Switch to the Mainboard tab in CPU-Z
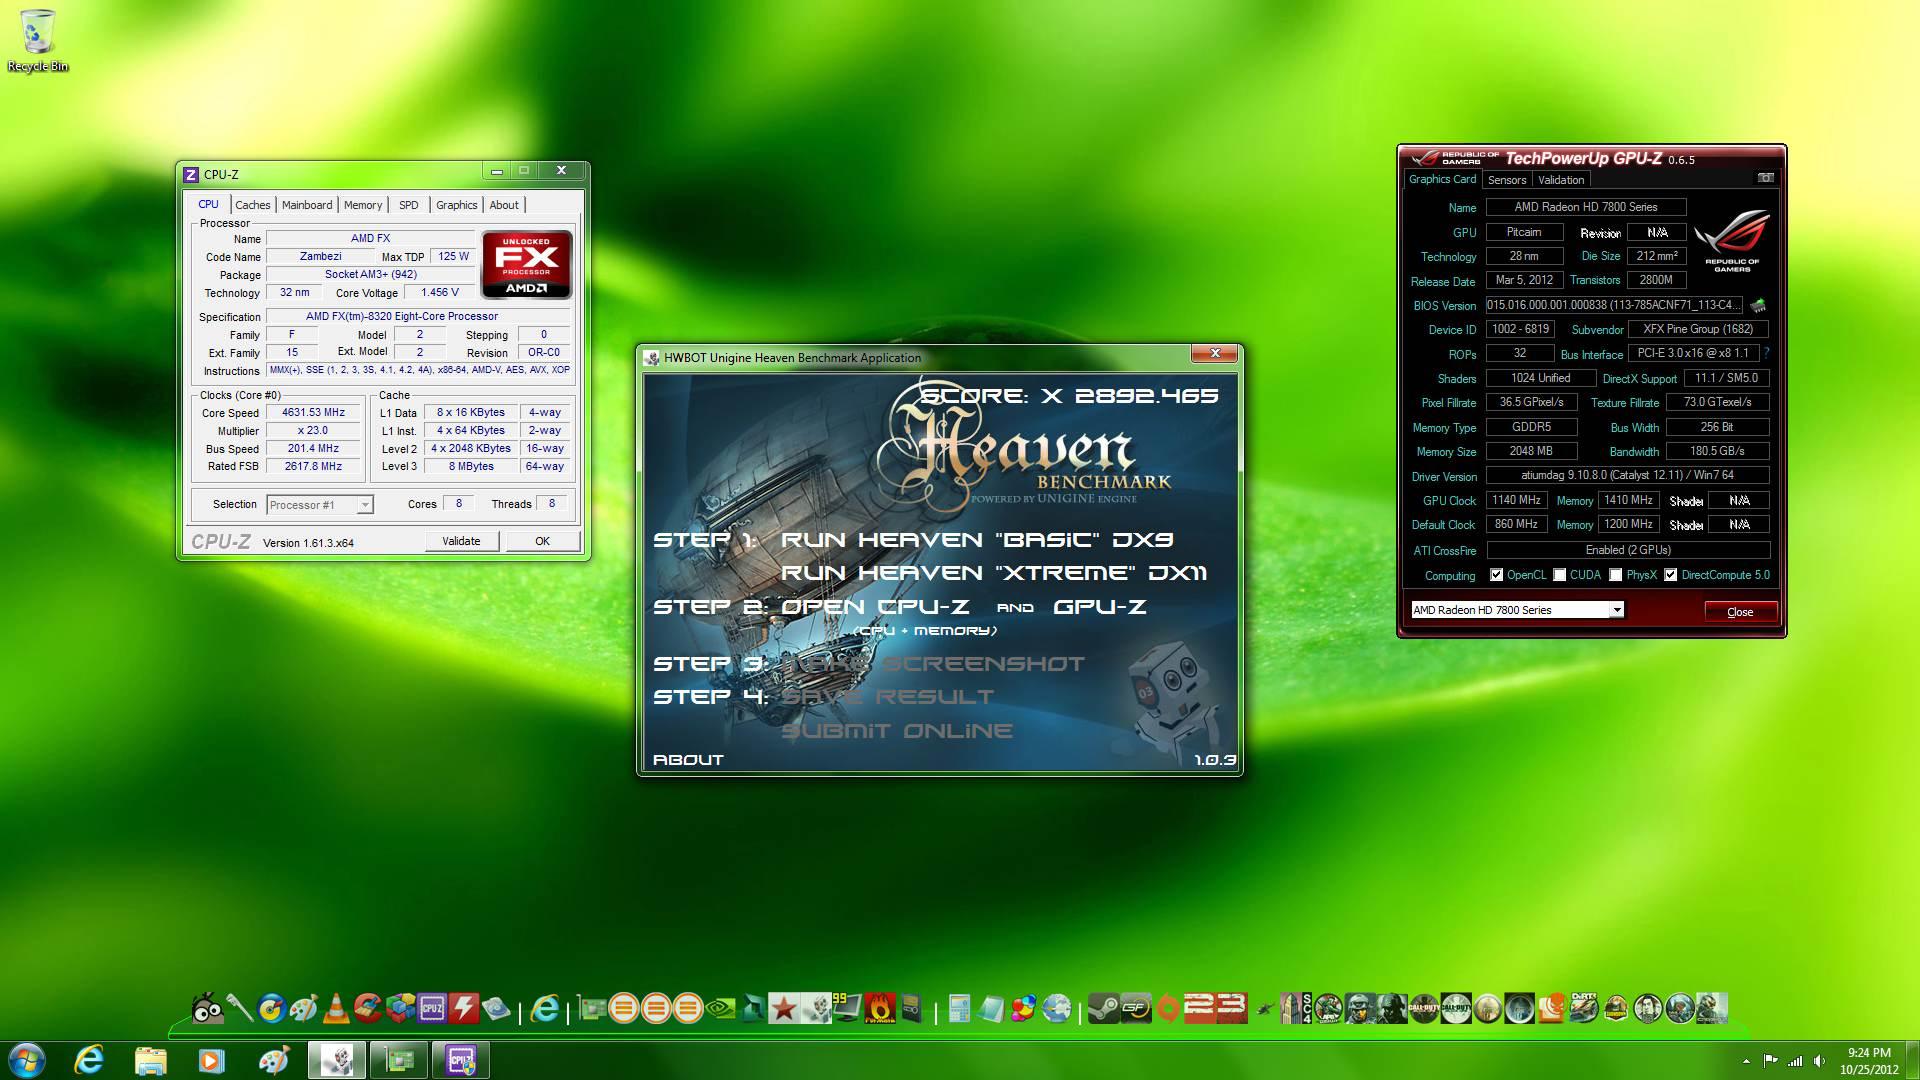Screen dimensions: 1920x1080 pyautogui.click(x=307, y=205)
